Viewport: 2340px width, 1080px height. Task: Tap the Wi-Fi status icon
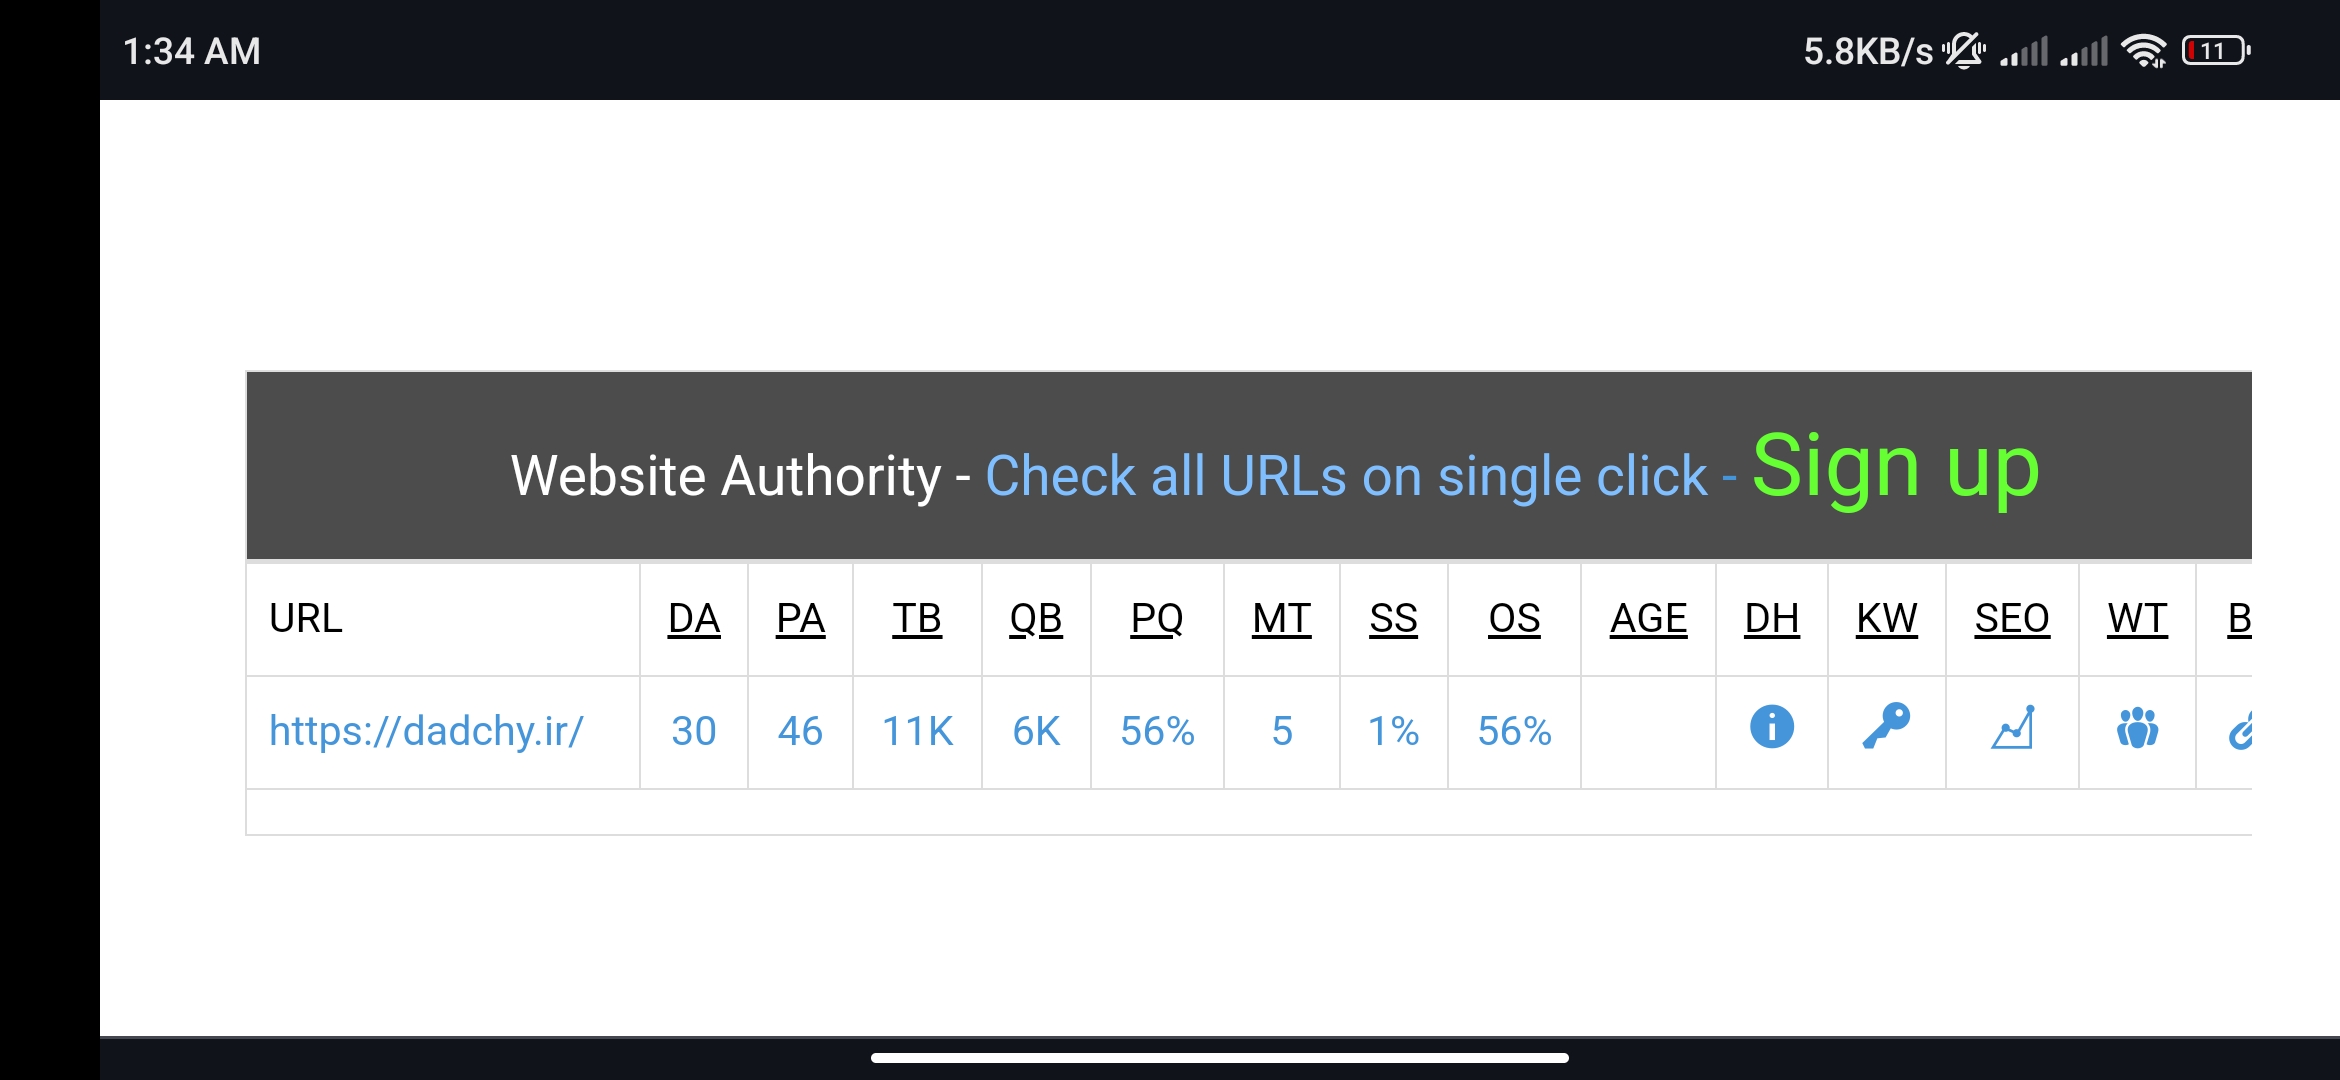coord(2144,51)
